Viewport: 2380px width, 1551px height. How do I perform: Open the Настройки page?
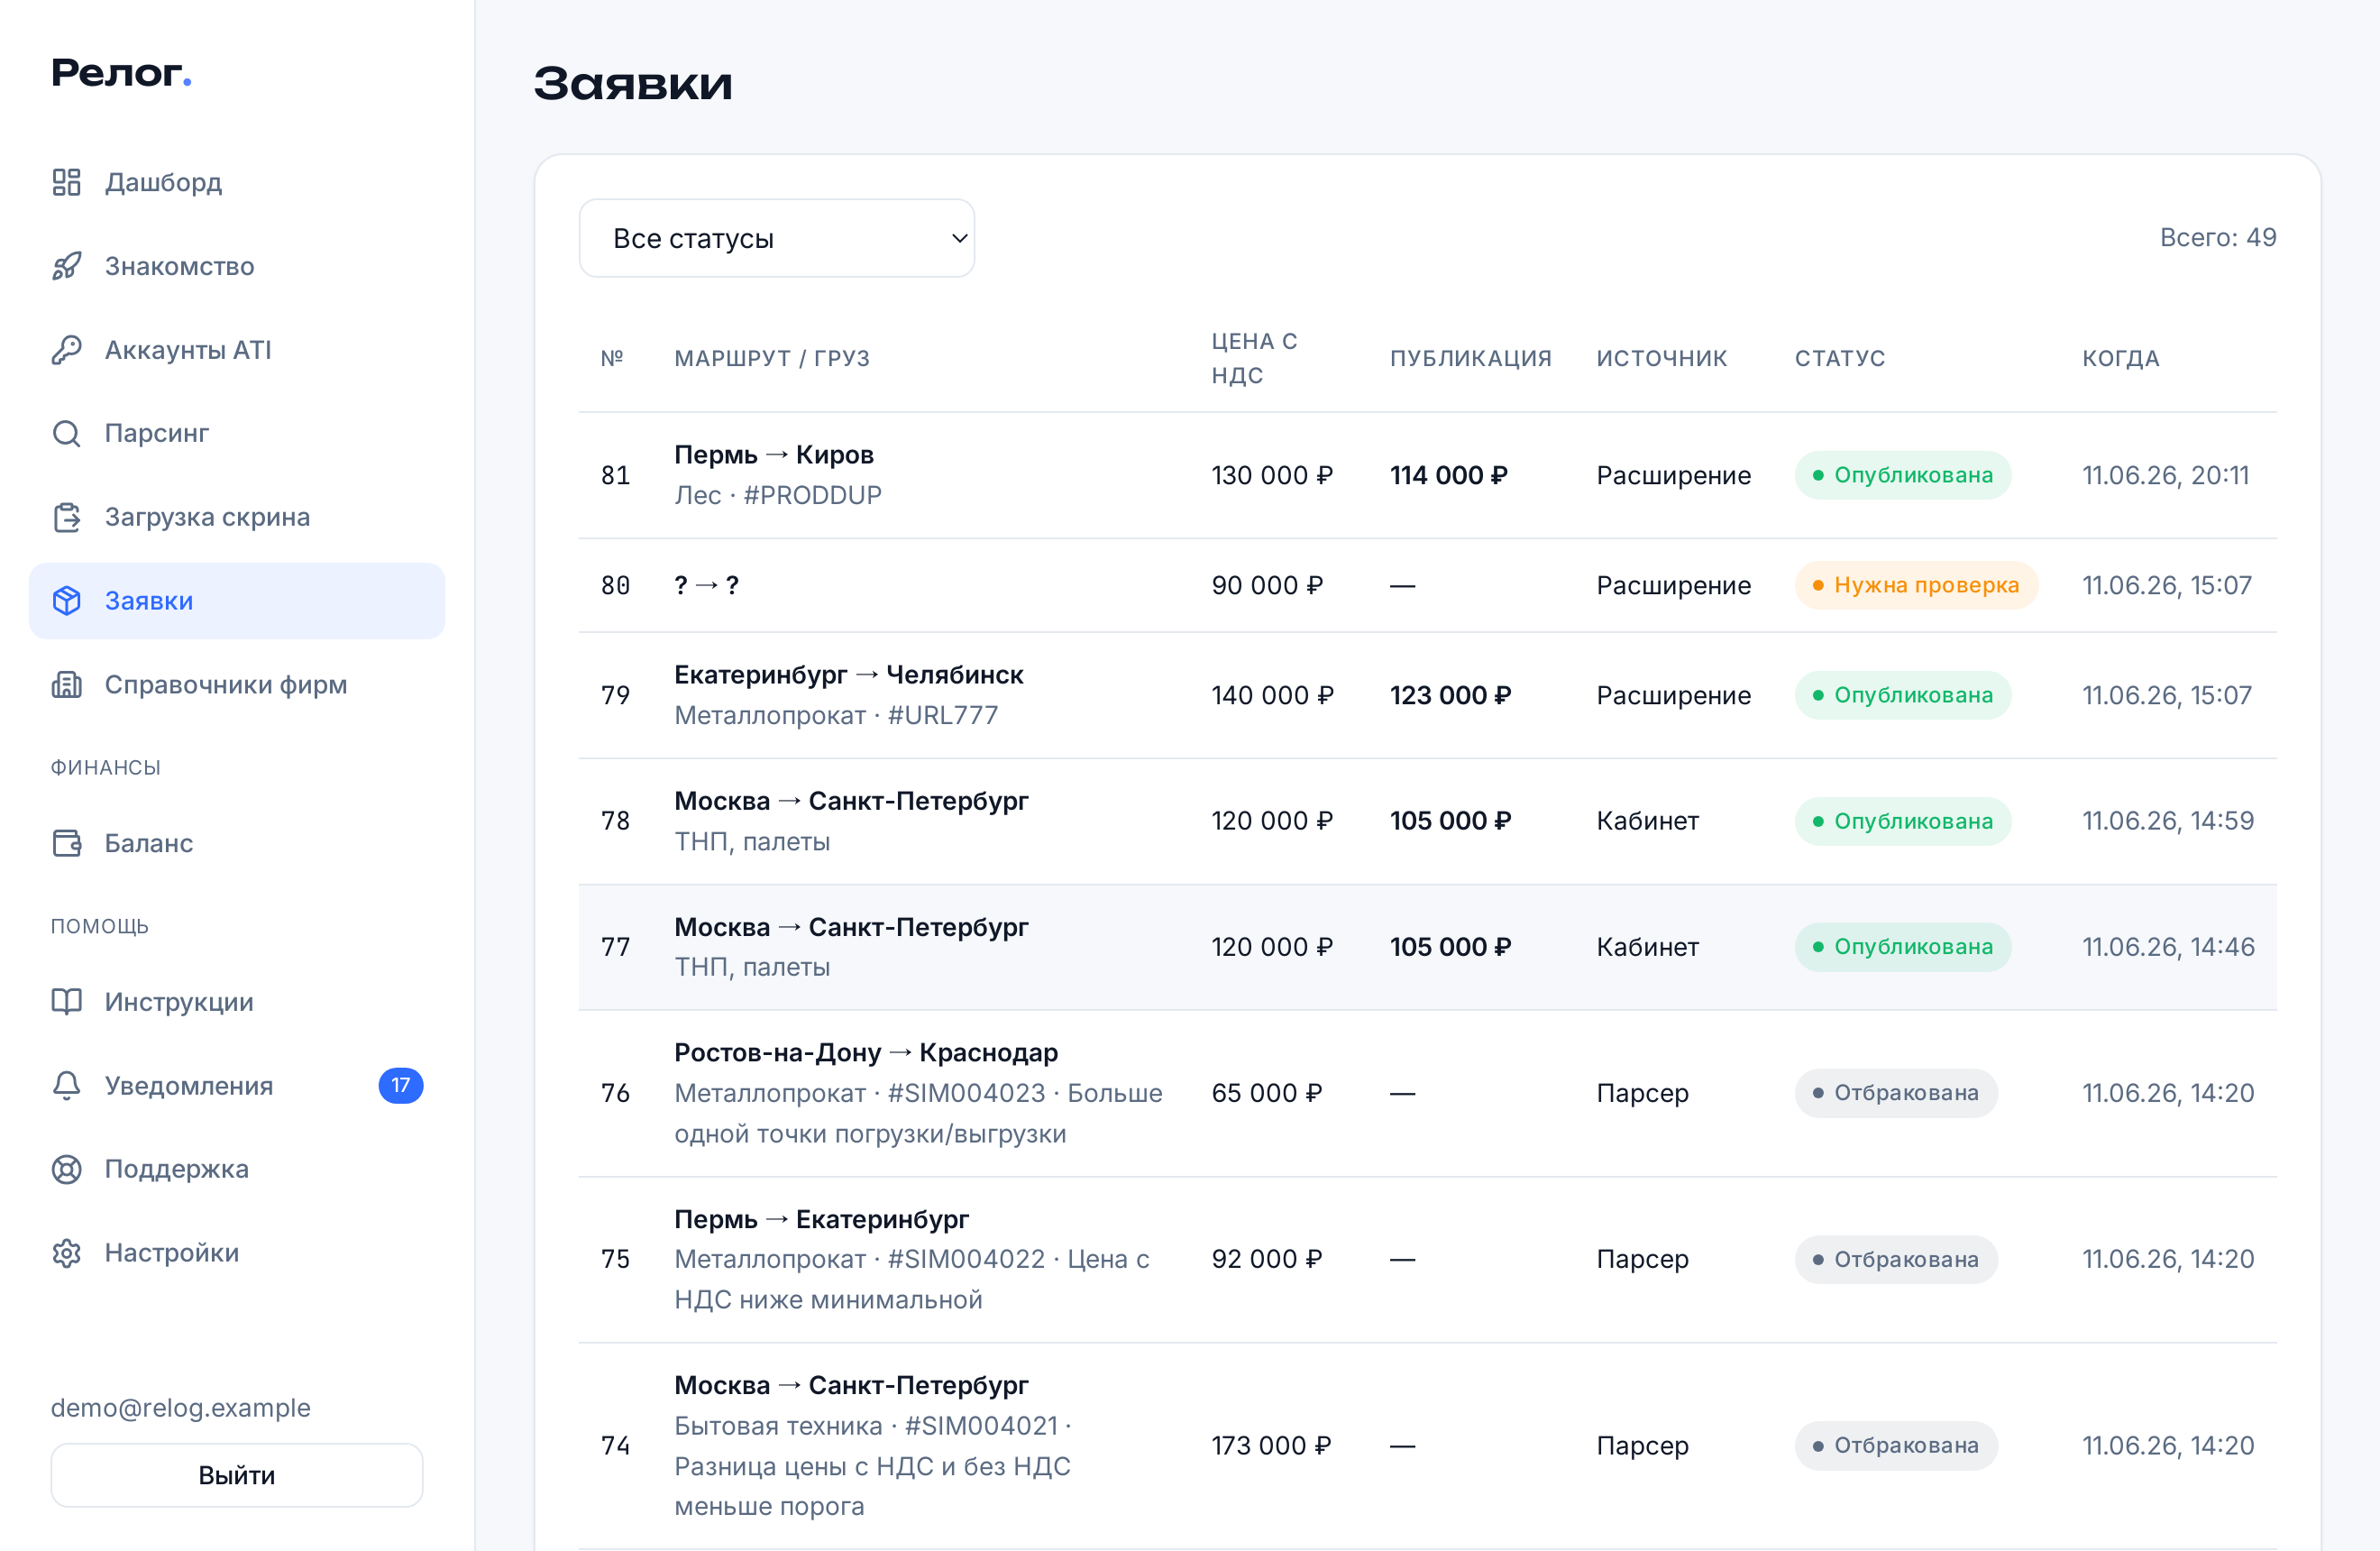point(237,1253)
